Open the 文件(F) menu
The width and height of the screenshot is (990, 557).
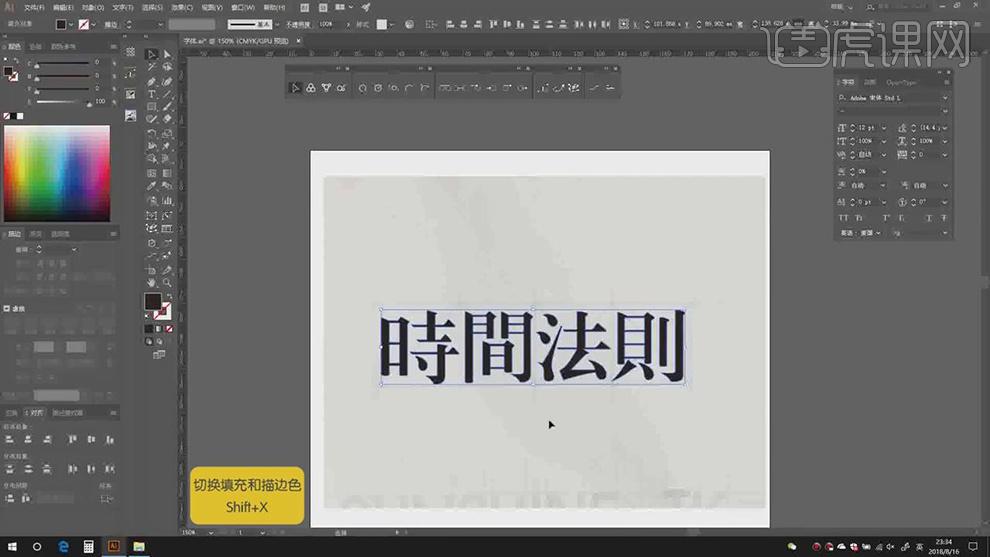(x=34, y=8)
